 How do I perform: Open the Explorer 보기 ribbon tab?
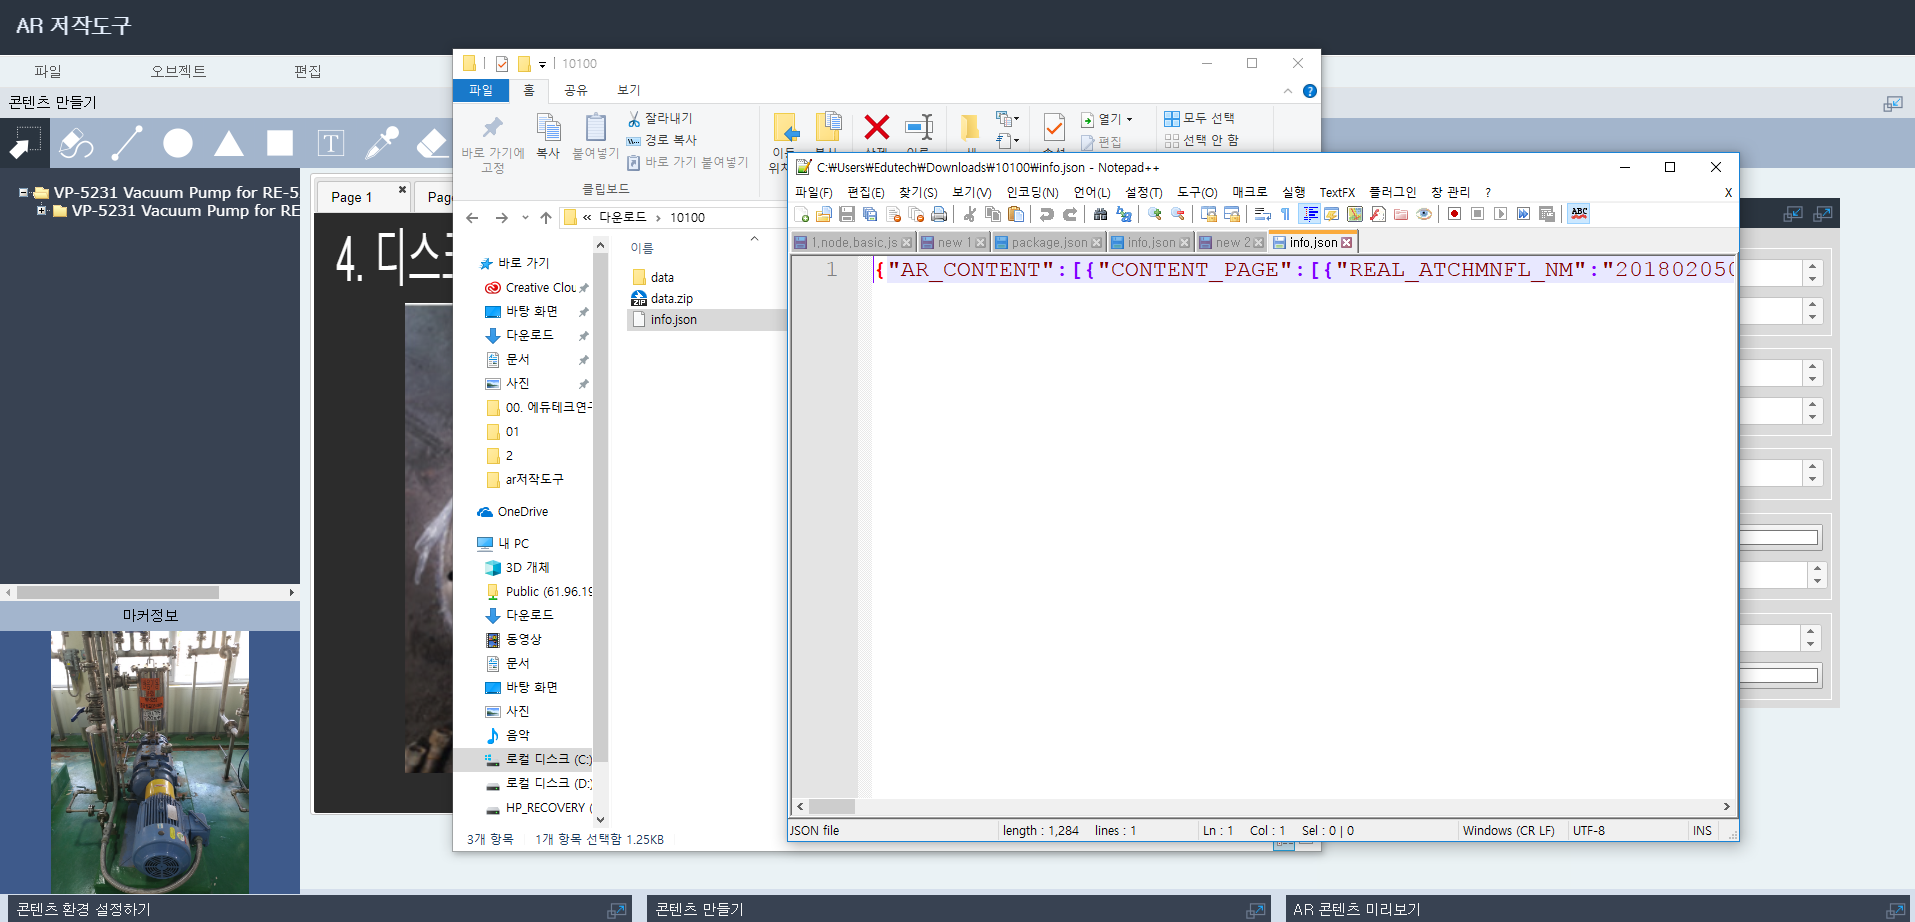(628, 90)
